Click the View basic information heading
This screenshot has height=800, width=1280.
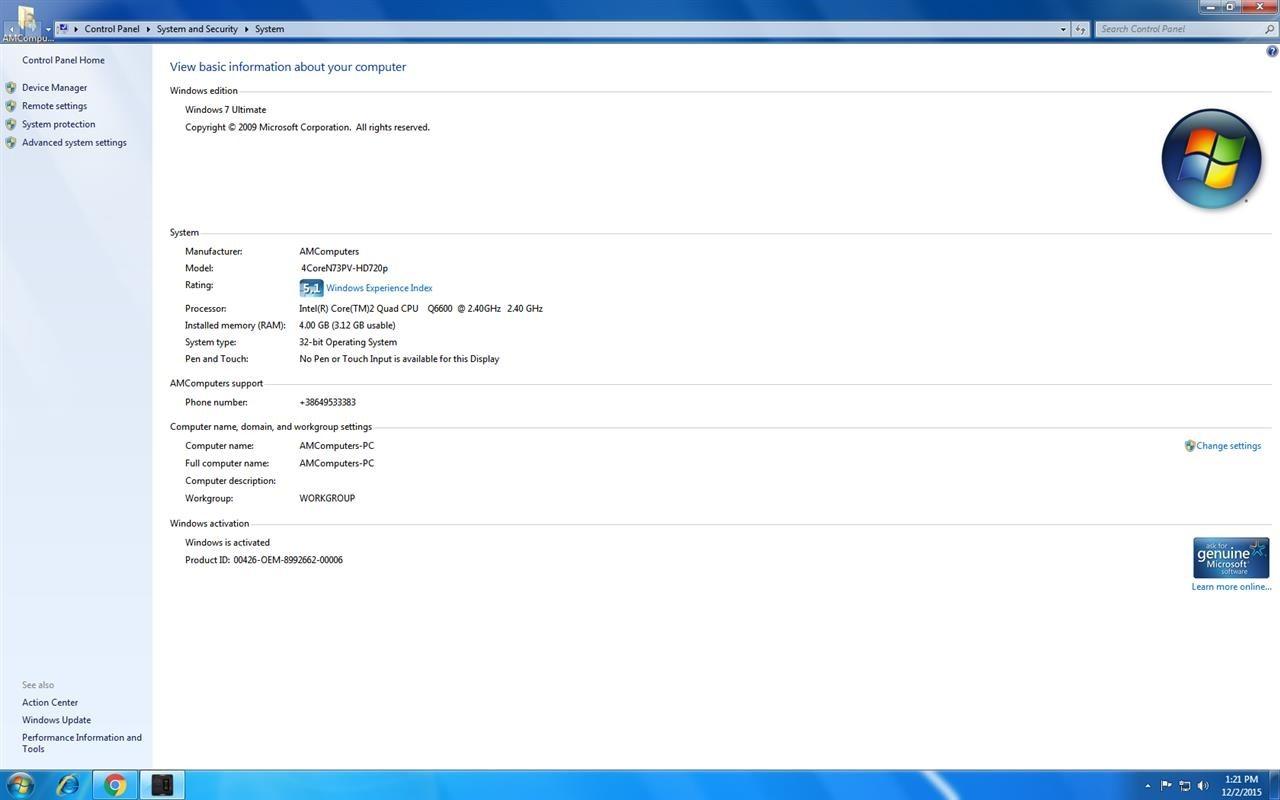(x=288, y=67)
